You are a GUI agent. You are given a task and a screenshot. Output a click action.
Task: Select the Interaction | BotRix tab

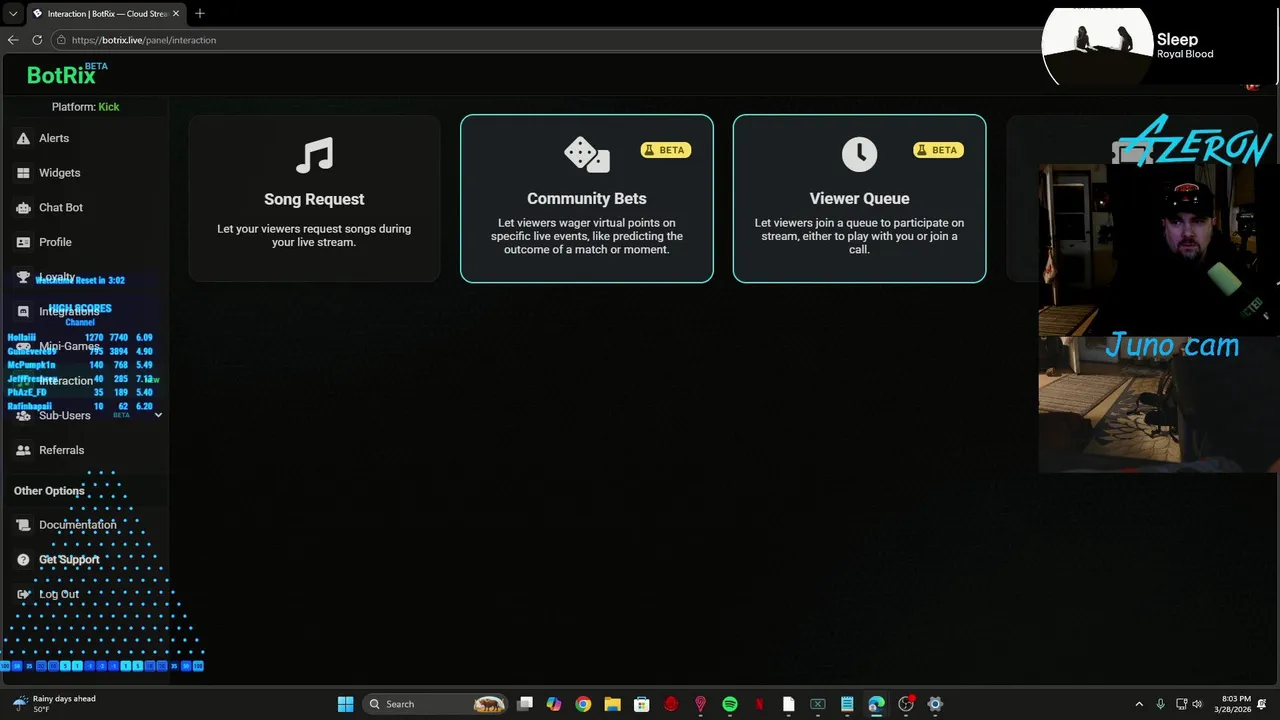(x=106, y=14)
